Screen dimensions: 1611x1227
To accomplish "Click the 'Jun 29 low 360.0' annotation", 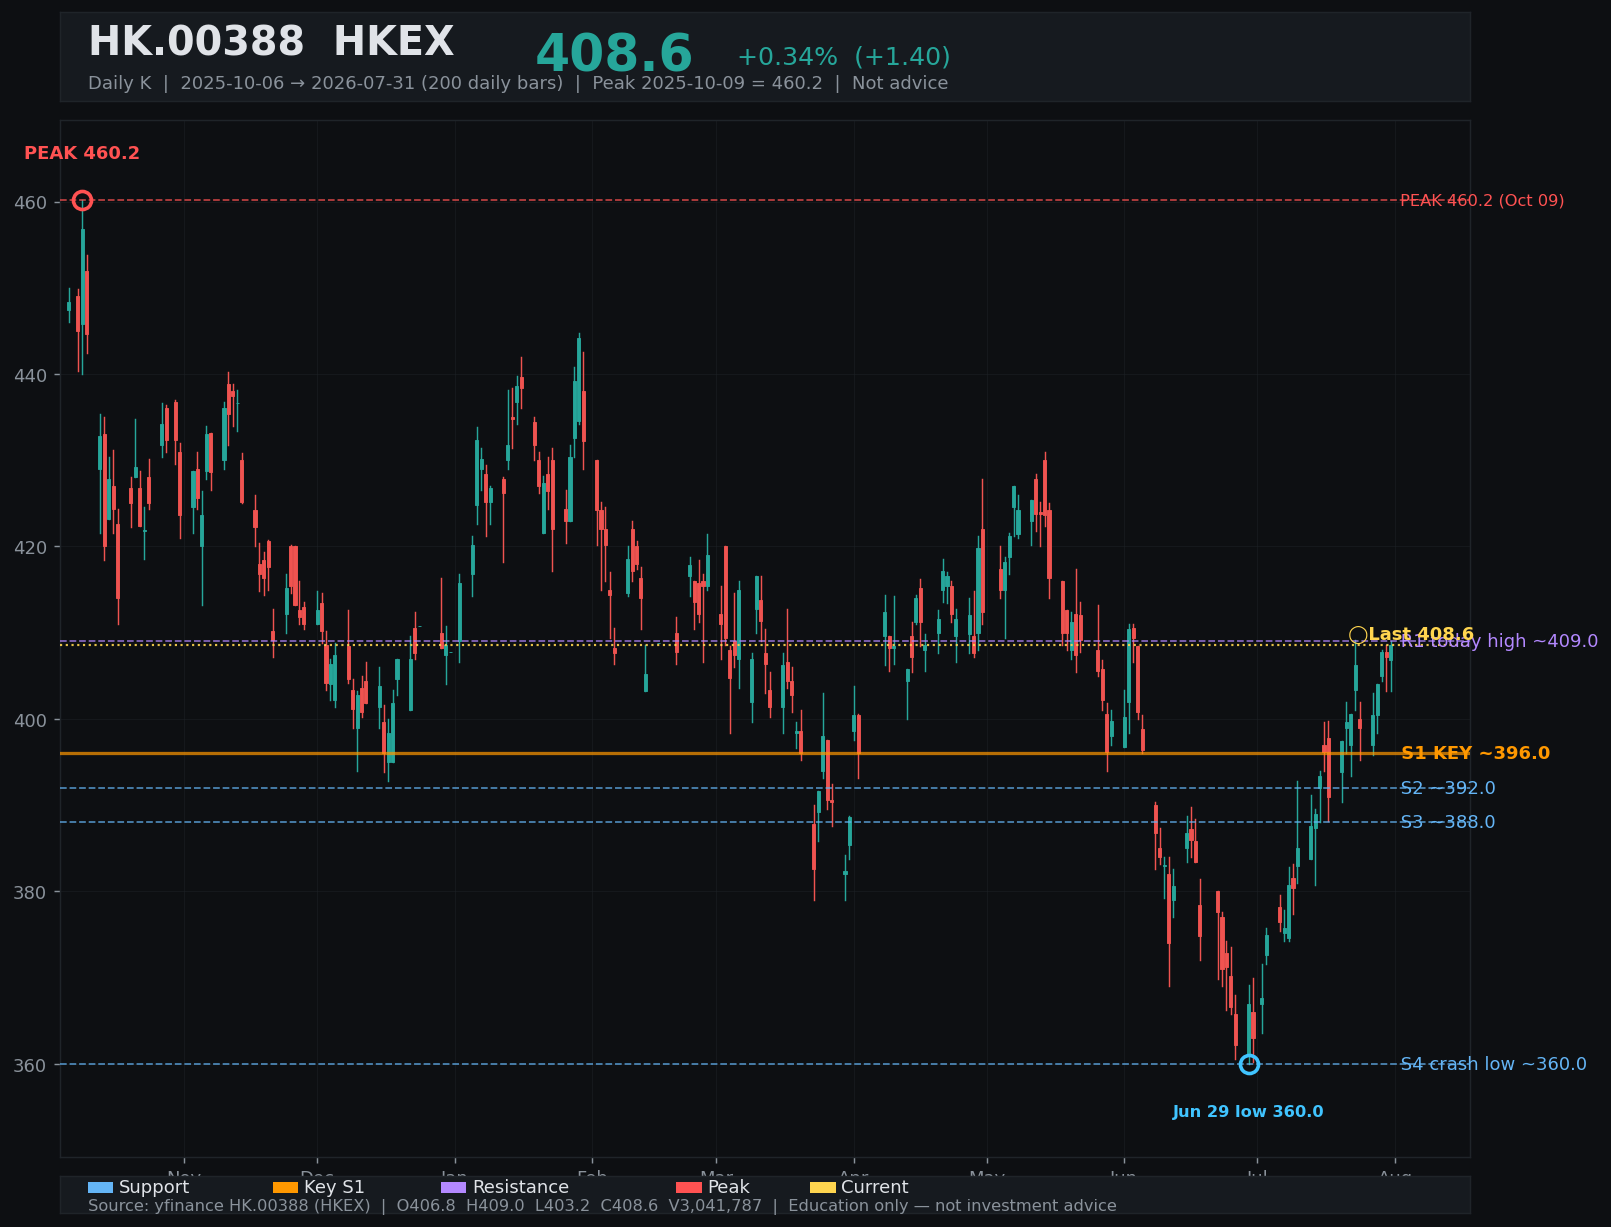I will coord(1248,1112).
